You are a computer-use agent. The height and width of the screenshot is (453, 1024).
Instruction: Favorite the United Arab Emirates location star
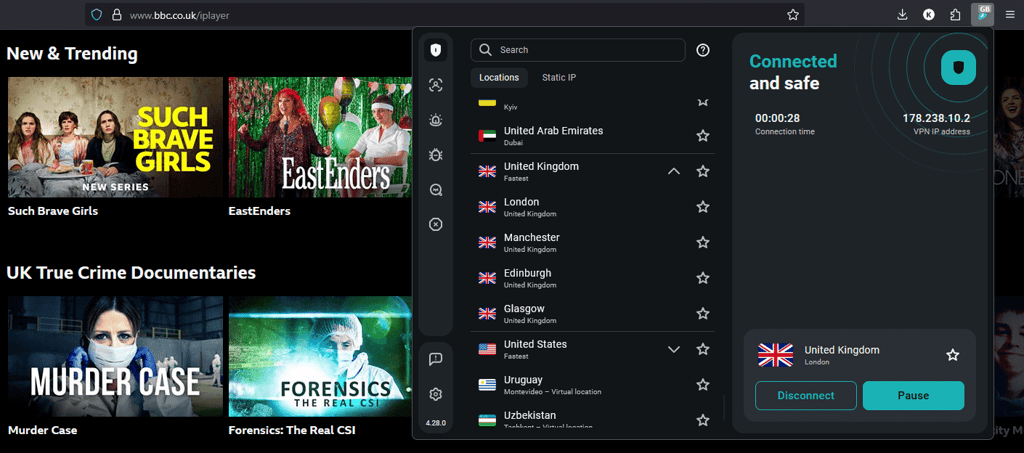tap(703, 136)
